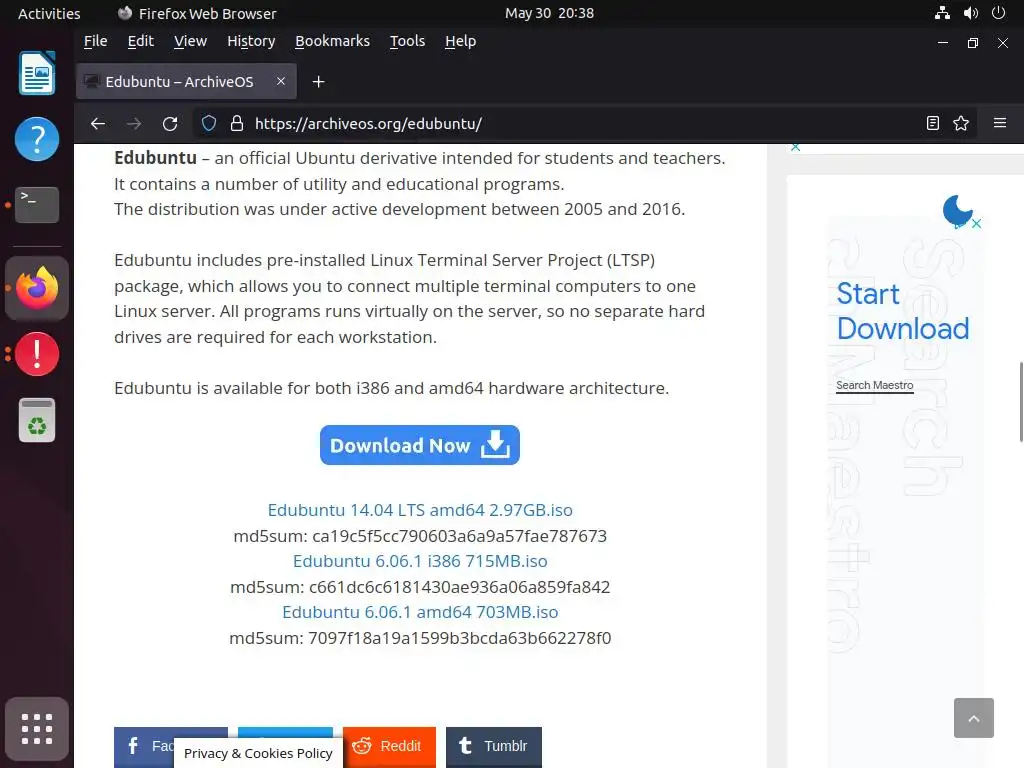Open the File menu
The width and height of the screenshot is (1024, 768).
(x=95, y=41)
